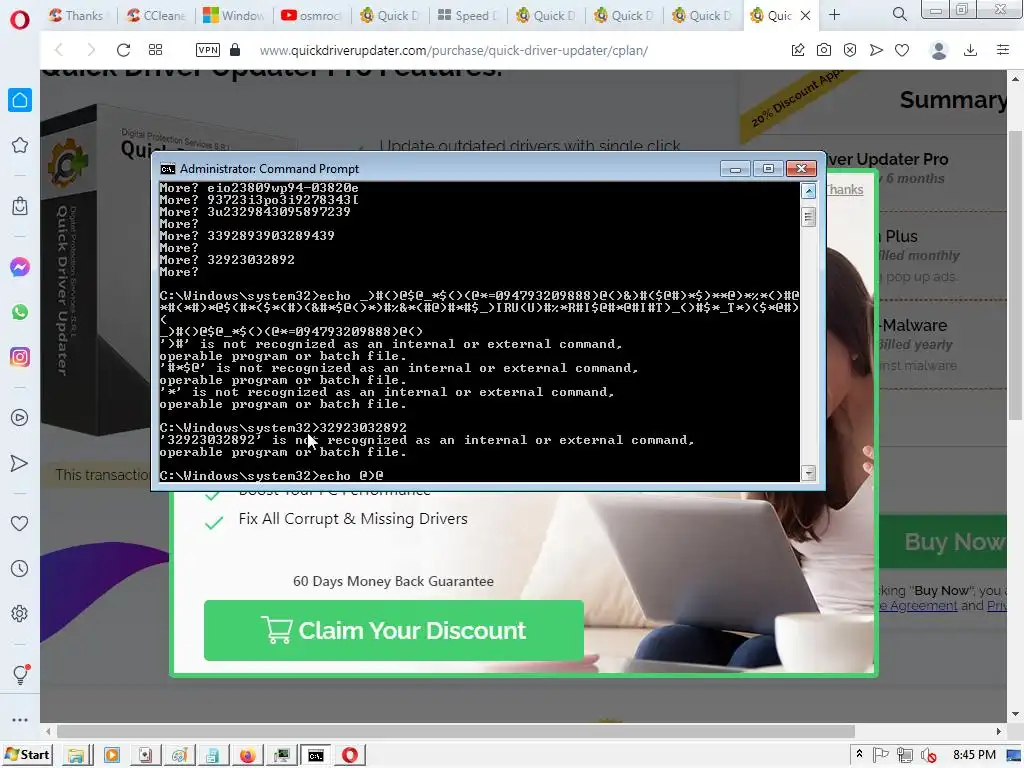Viewport: 1024px width, 768px height.
Task: Open the media player taskbar icon
Action: pos(112,756)
